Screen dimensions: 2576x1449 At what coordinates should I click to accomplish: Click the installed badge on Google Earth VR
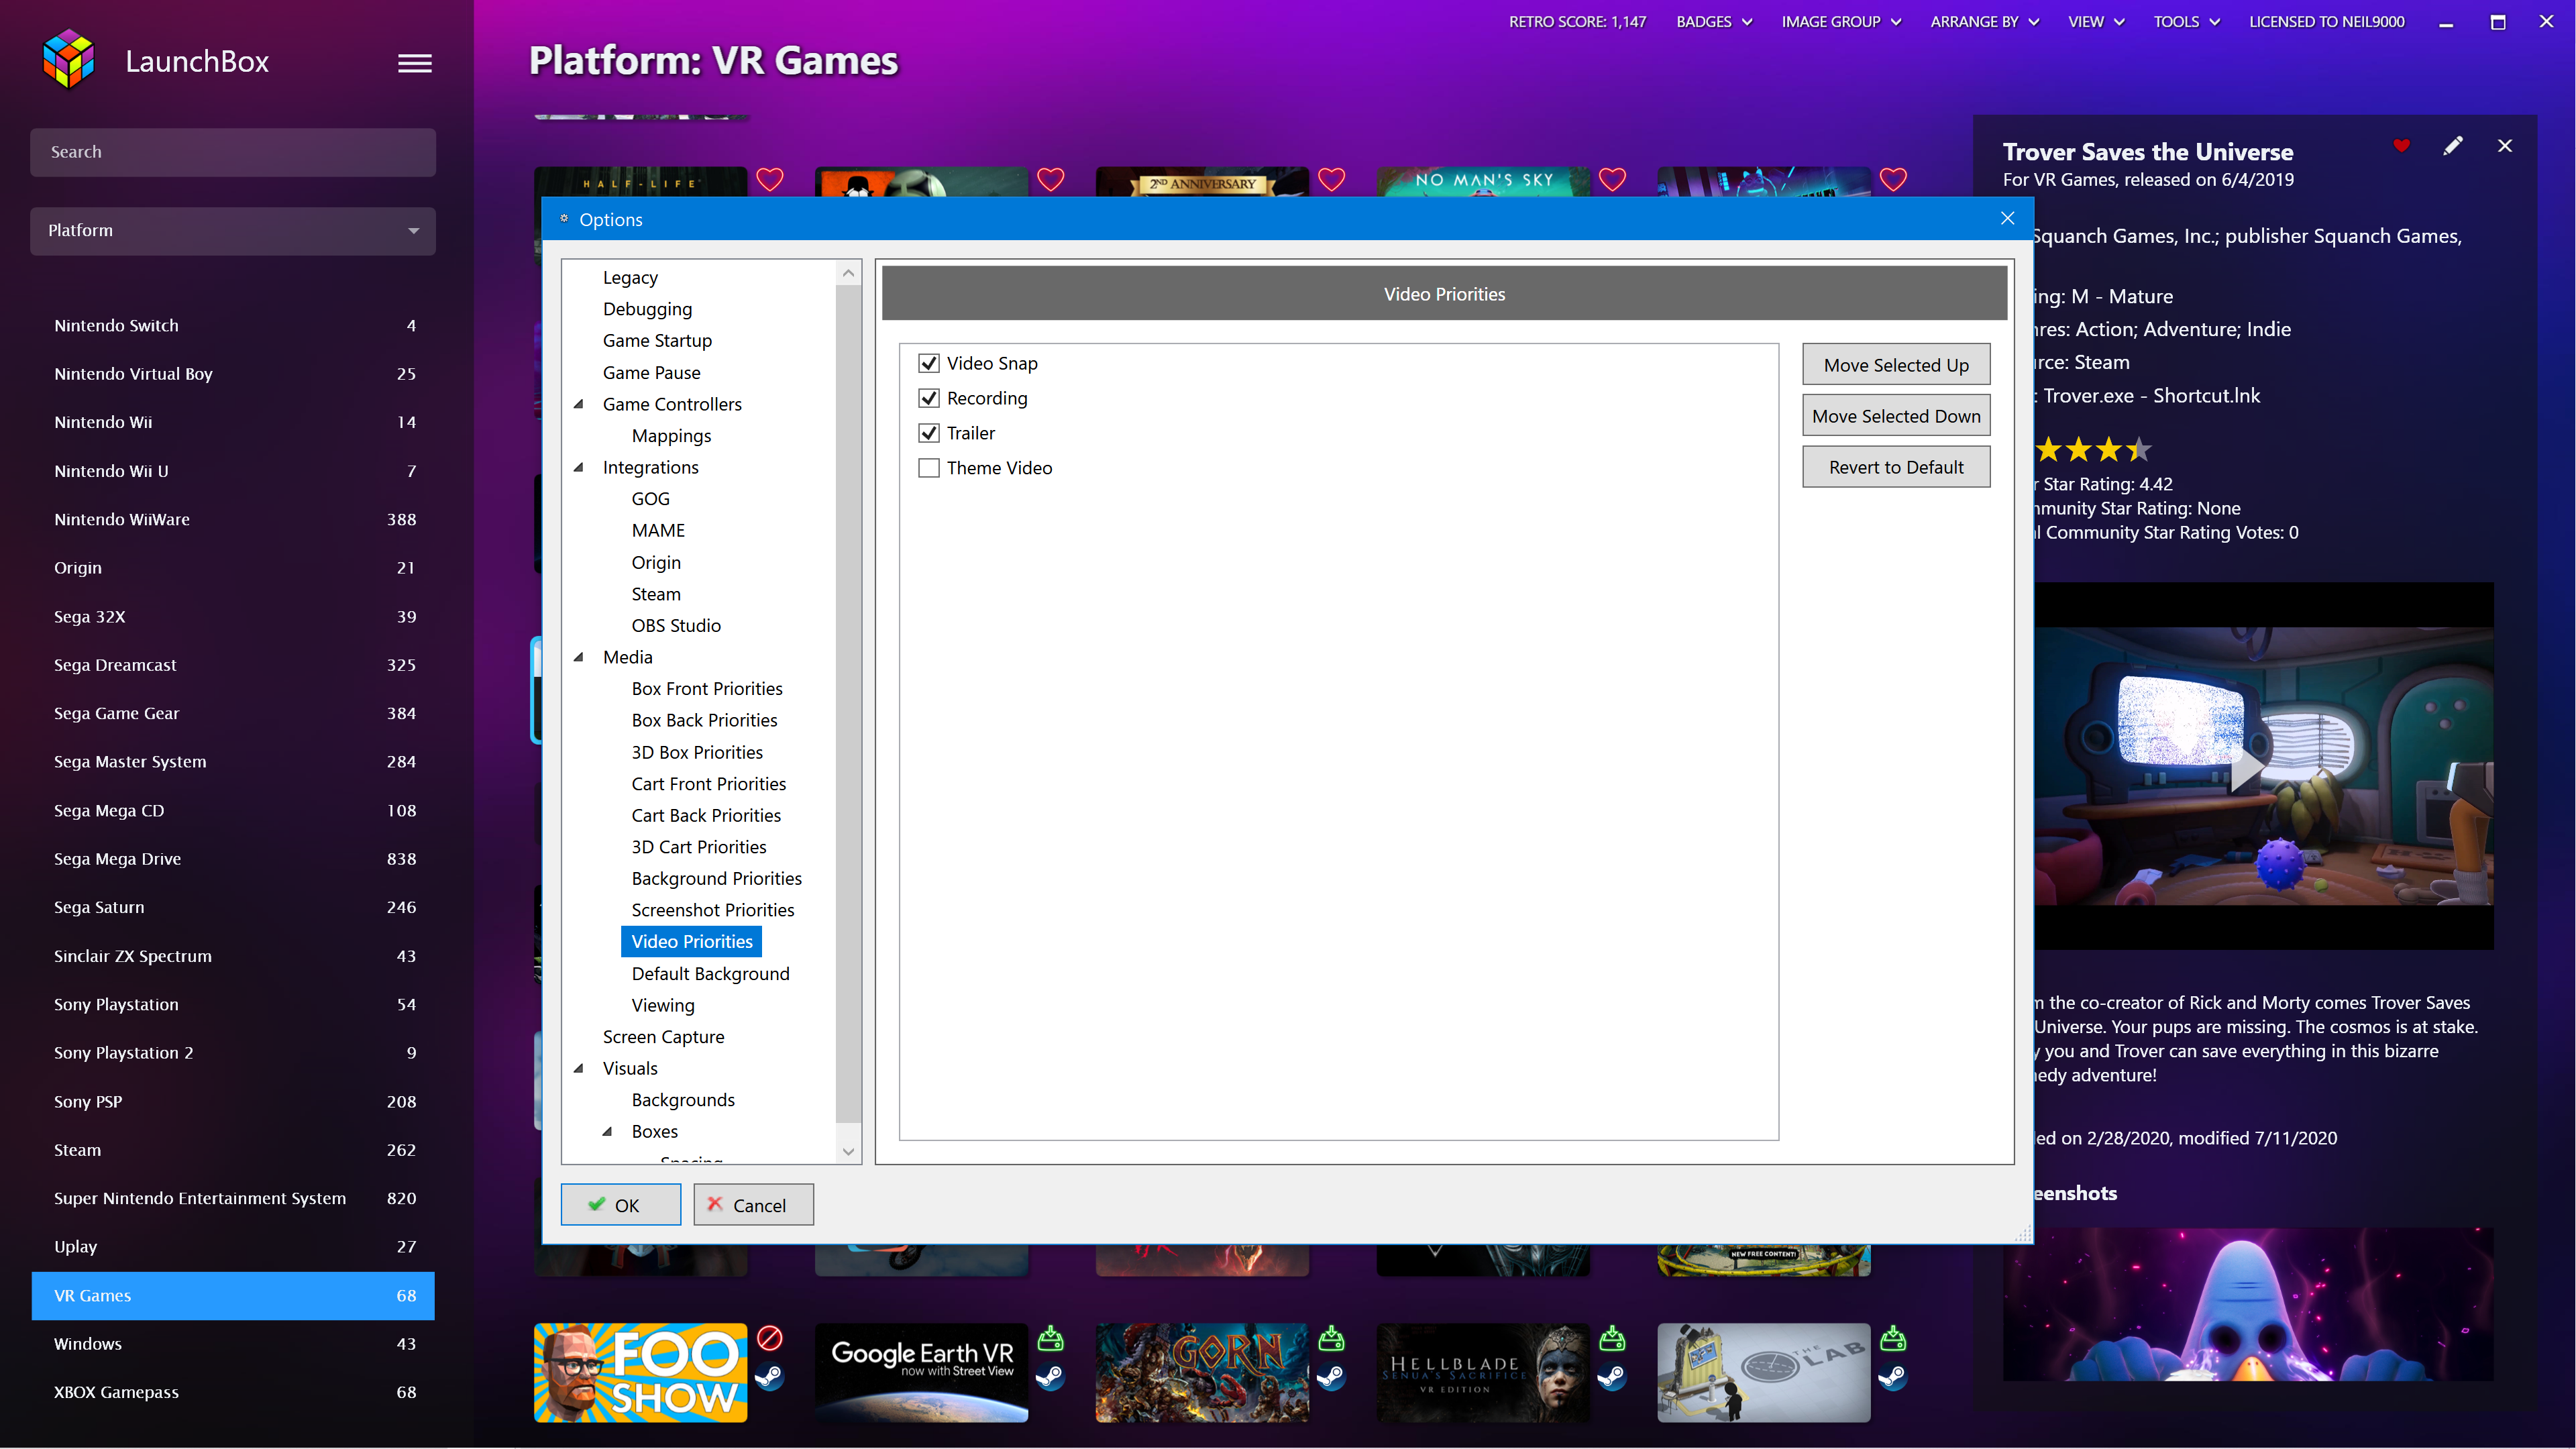[1050, 1338]
